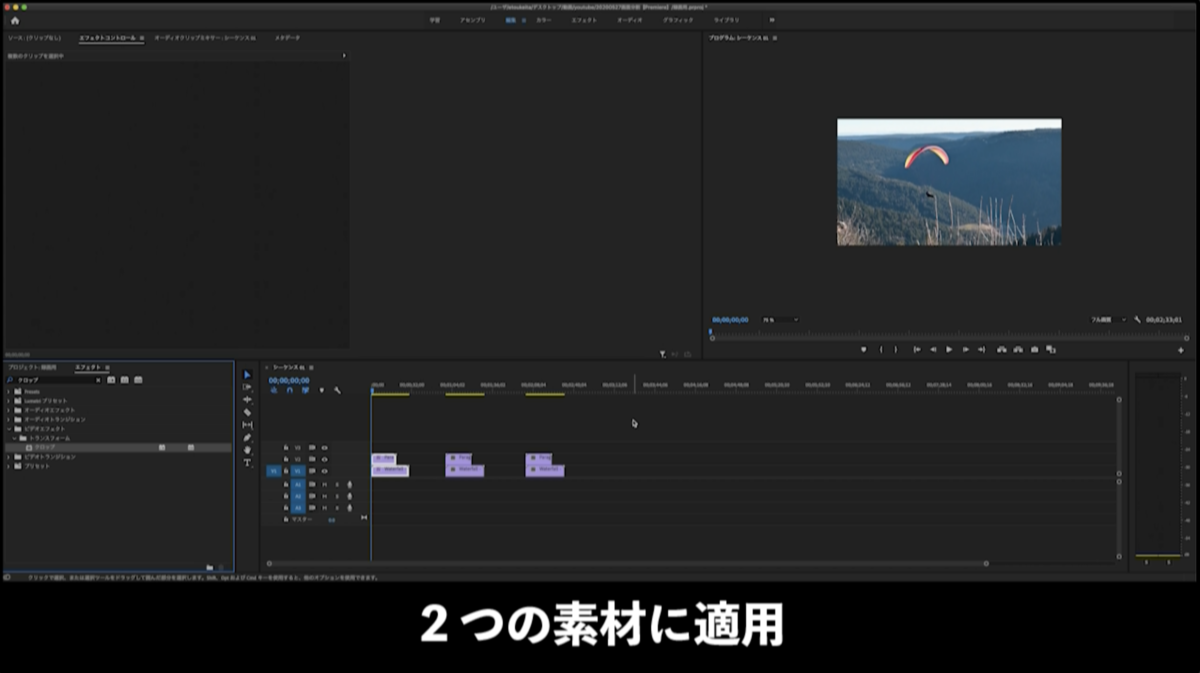1200x673 pixels.
Task: Click 32-bit Color filter icon
Action: 125,380
